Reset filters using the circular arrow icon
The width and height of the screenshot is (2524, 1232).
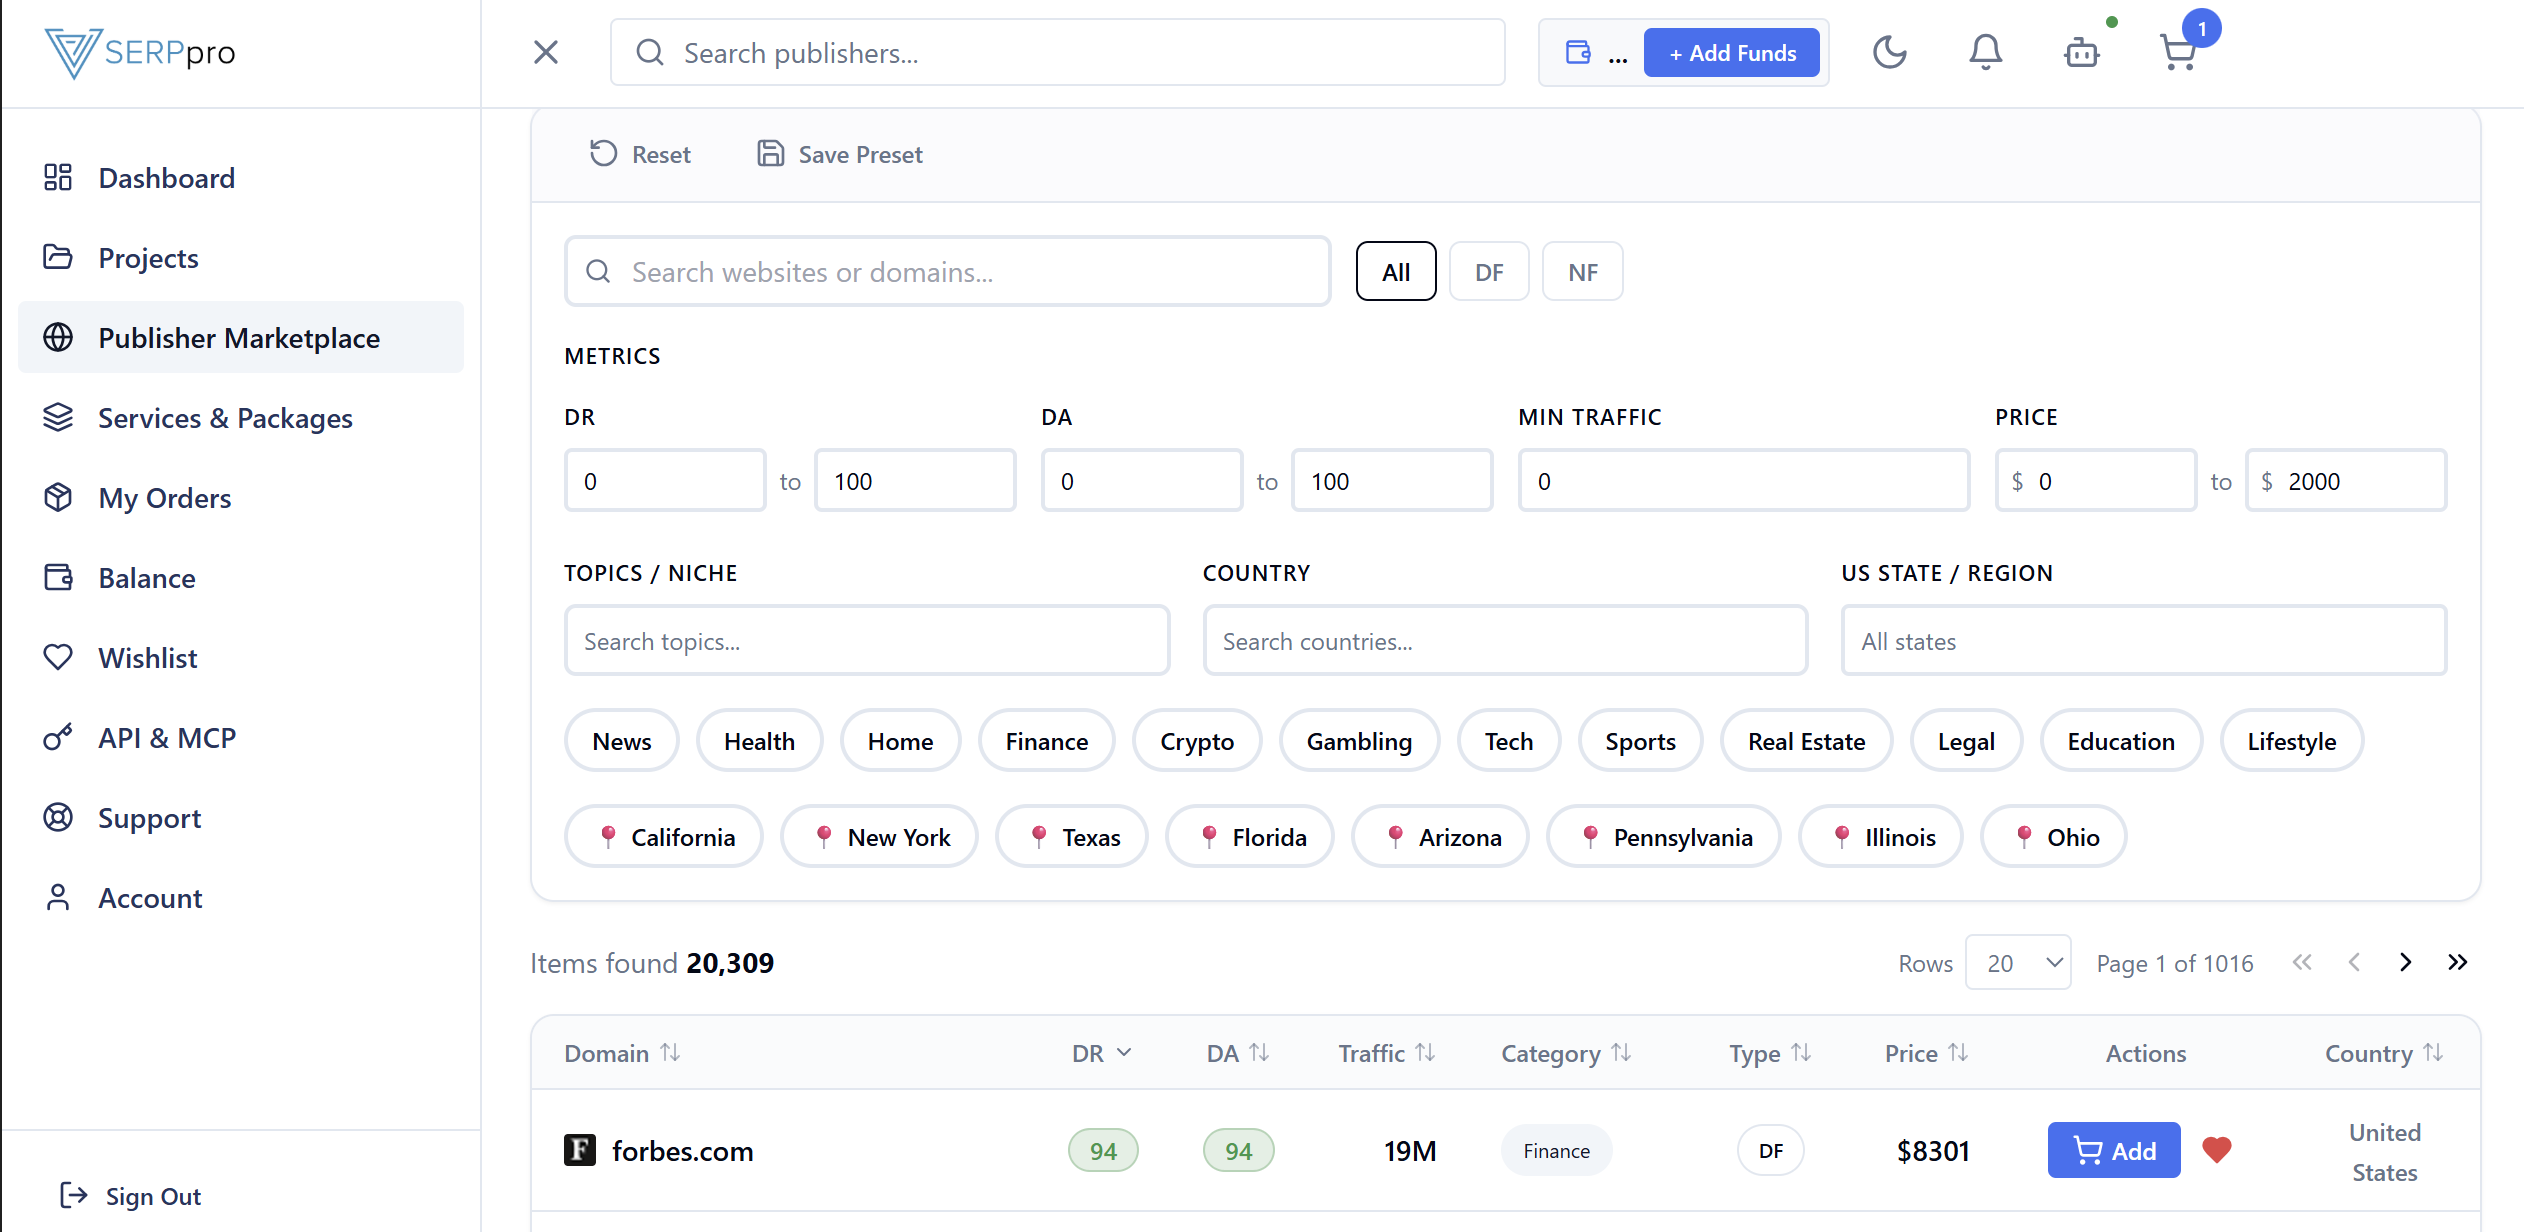pyautogui.click(x=602, y=153)
